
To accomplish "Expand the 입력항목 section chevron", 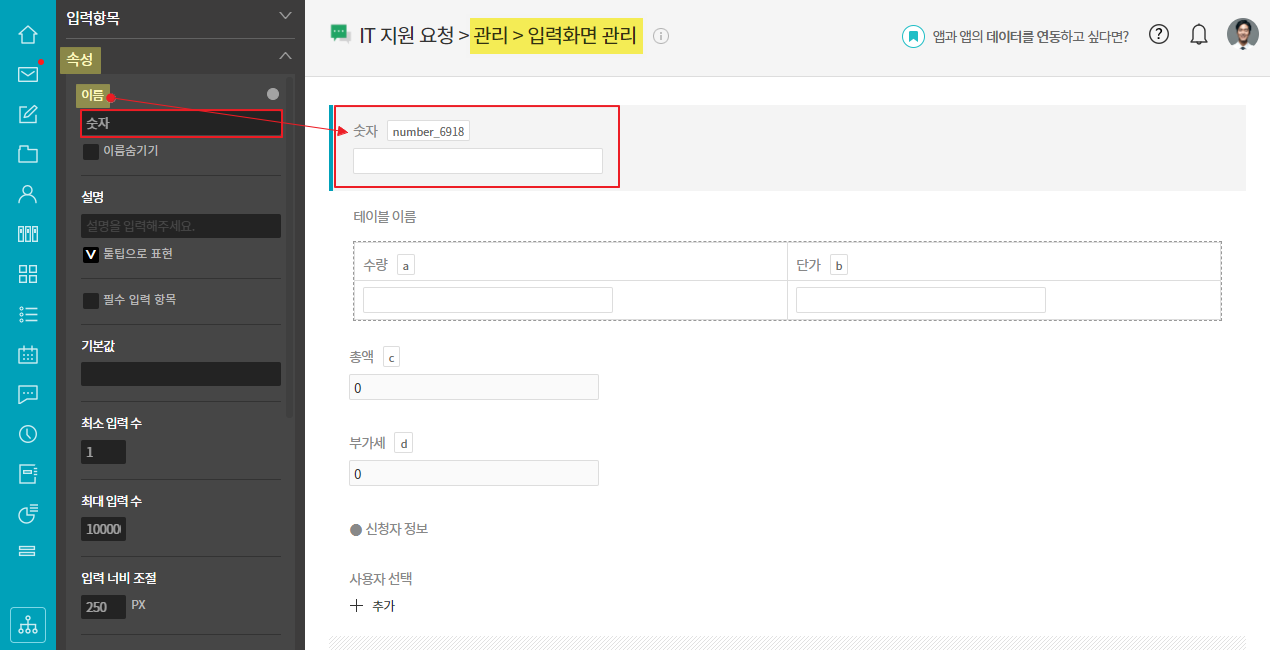I will (x=286, y=15).
